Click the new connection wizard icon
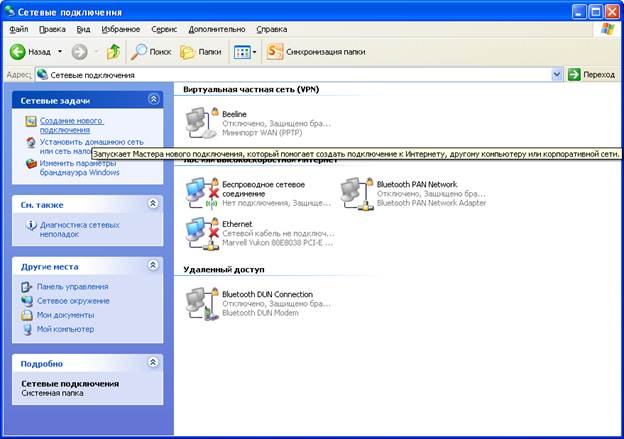624x439 pixels. (31, 121)
